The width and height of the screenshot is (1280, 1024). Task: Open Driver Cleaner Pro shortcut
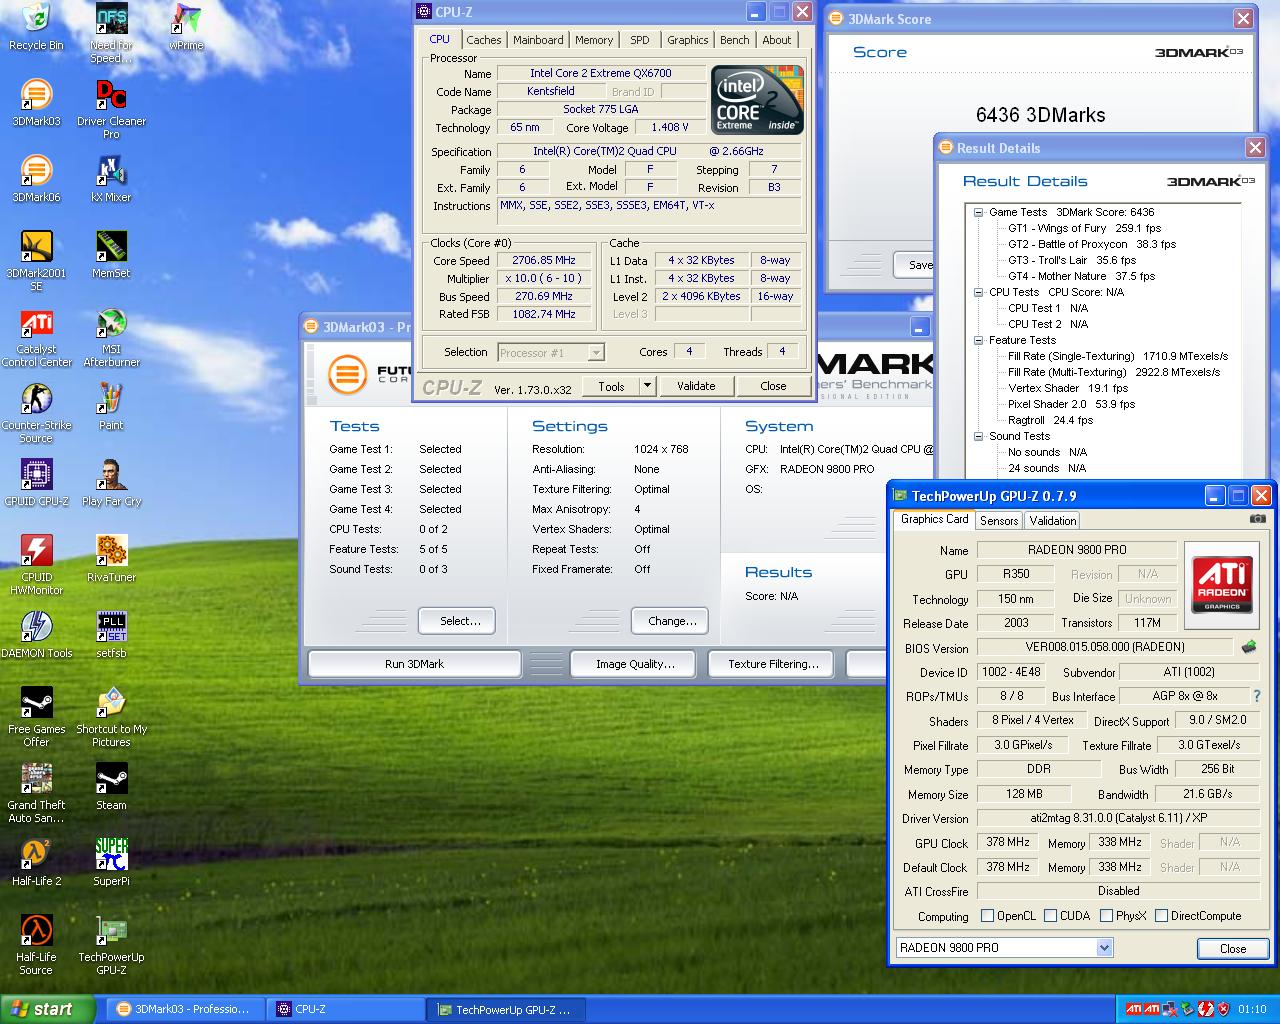111,110
